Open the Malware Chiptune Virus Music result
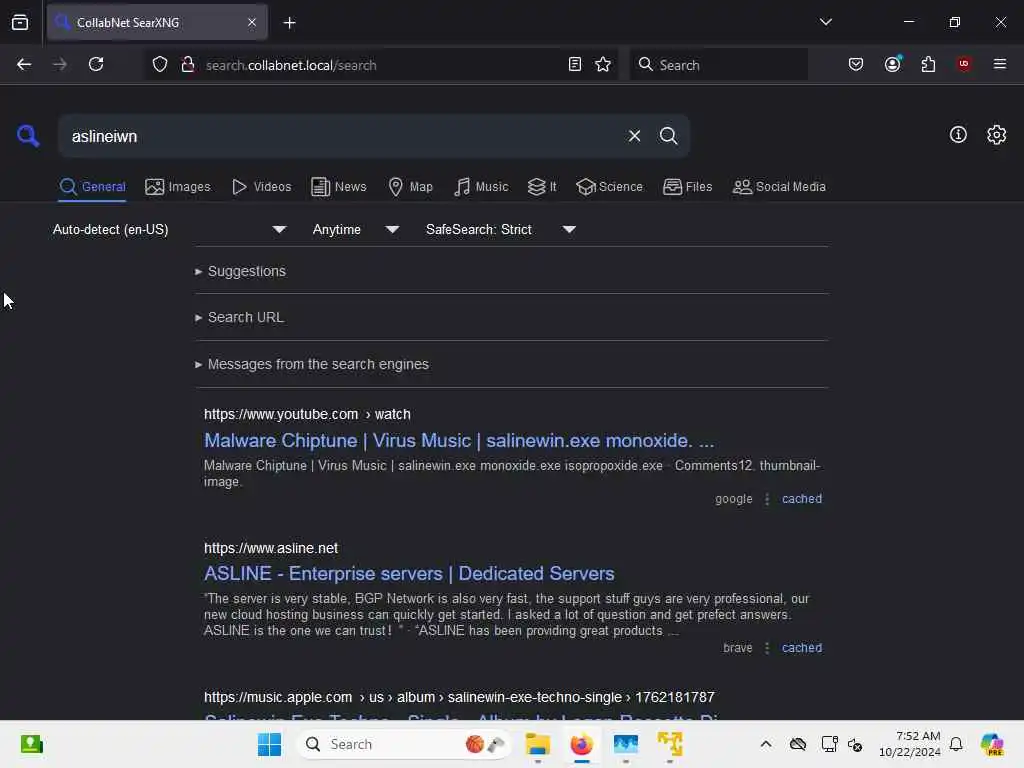 pyautogui.click(x=458, y=441)
